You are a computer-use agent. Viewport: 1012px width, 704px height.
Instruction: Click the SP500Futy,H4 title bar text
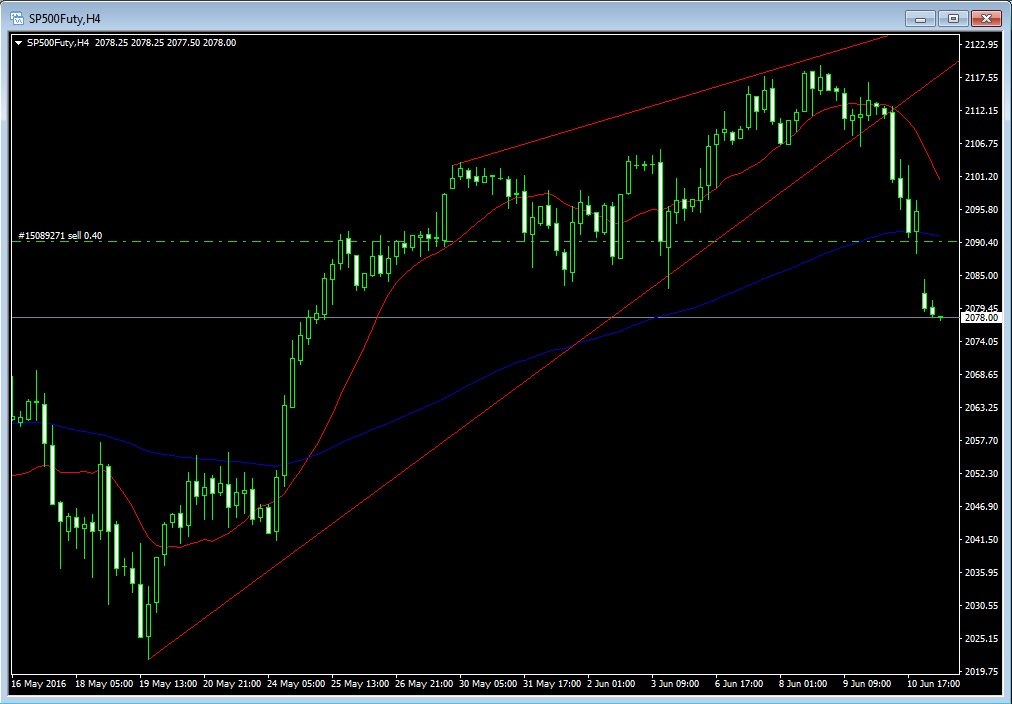click(65, 18)
